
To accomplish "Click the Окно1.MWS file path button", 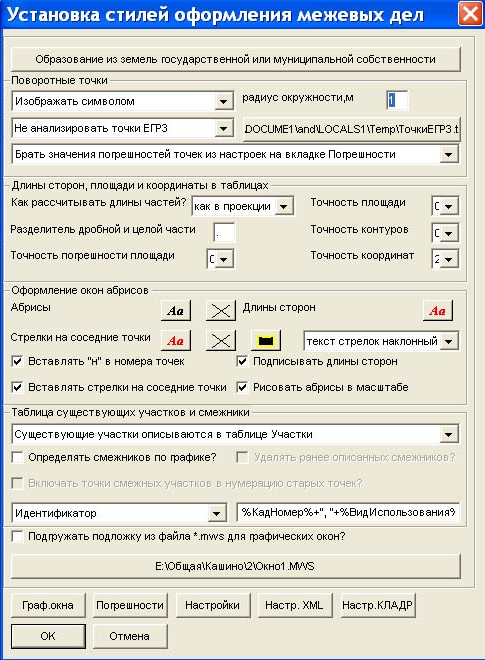I will click(x=235, y=567).
